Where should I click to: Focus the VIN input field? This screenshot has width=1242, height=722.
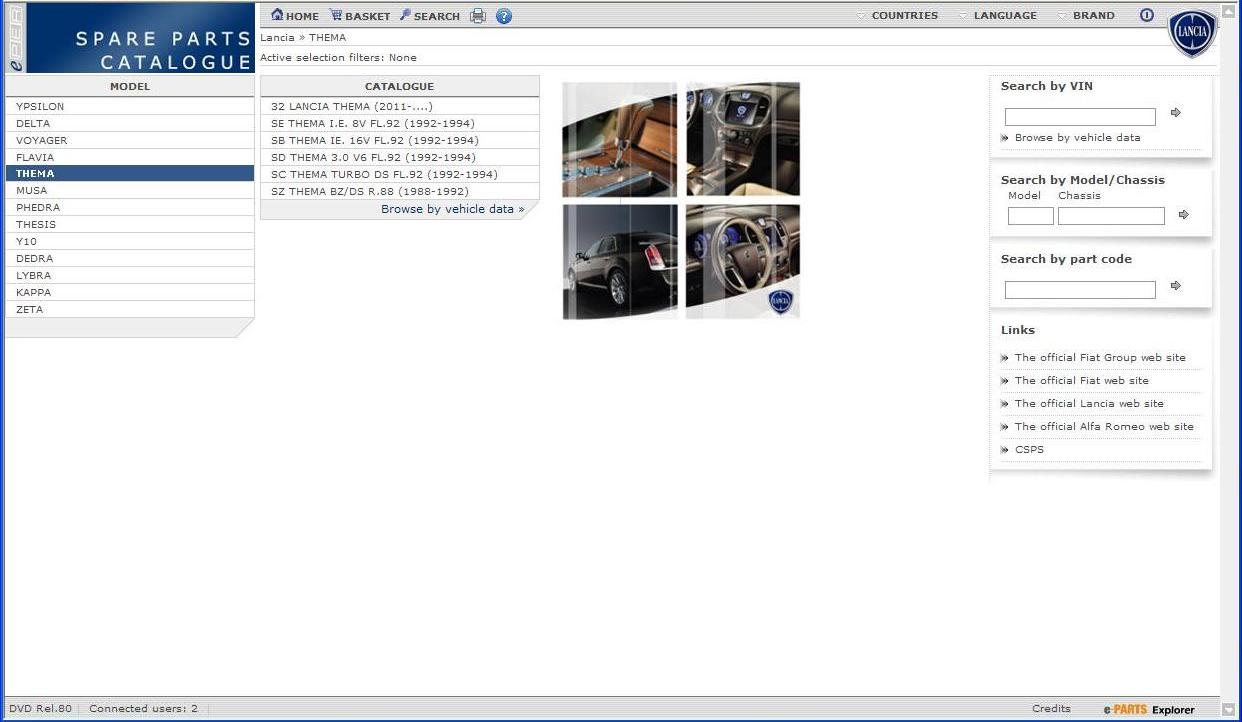[x=1080, y=117]
